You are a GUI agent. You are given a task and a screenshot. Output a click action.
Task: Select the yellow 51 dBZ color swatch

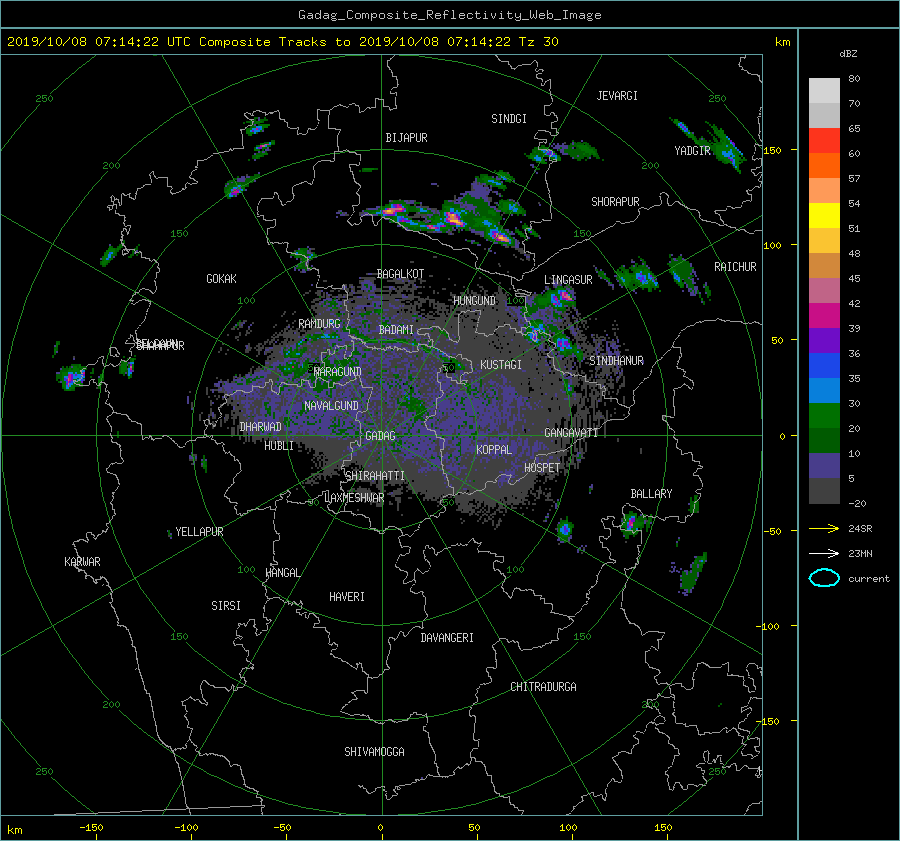(824, 216)
